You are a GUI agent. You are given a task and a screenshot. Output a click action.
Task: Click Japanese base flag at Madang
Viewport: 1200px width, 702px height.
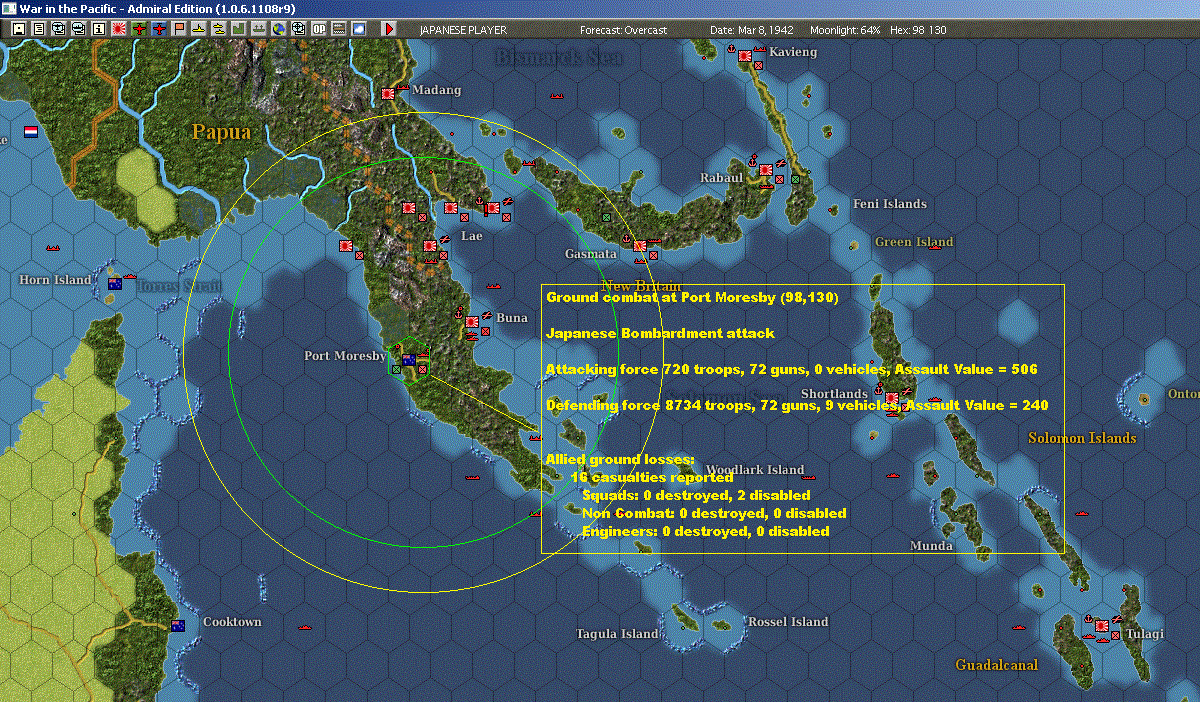(389, 94)
